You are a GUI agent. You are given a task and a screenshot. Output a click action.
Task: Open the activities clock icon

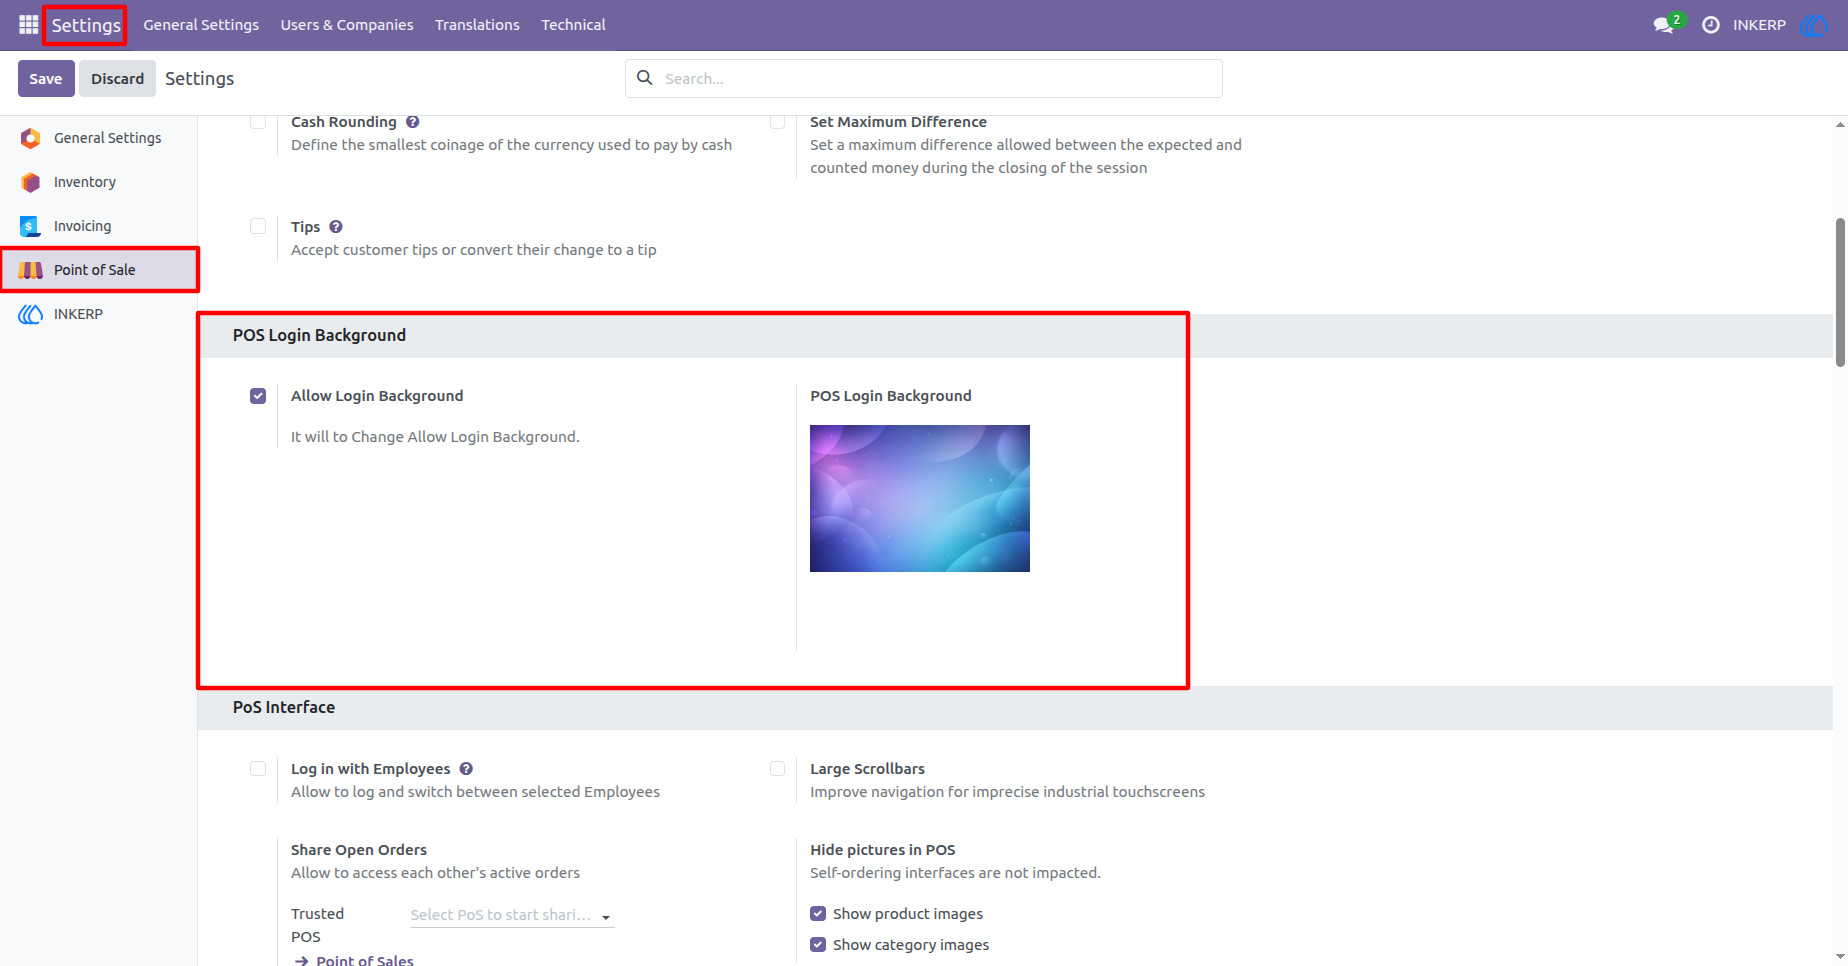(1711, 25)
